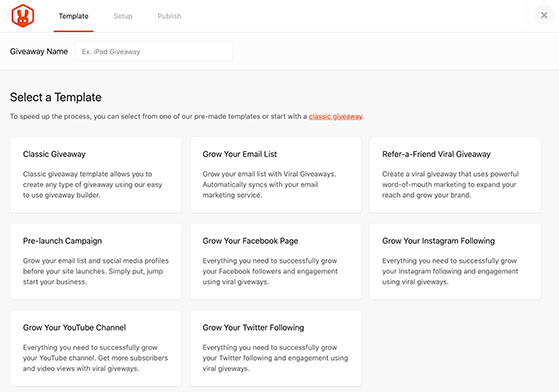This screenshot has height=392, width=559.
Task: Go to the Publish tab
Action: pyautogui.click(x=169, y=16)
